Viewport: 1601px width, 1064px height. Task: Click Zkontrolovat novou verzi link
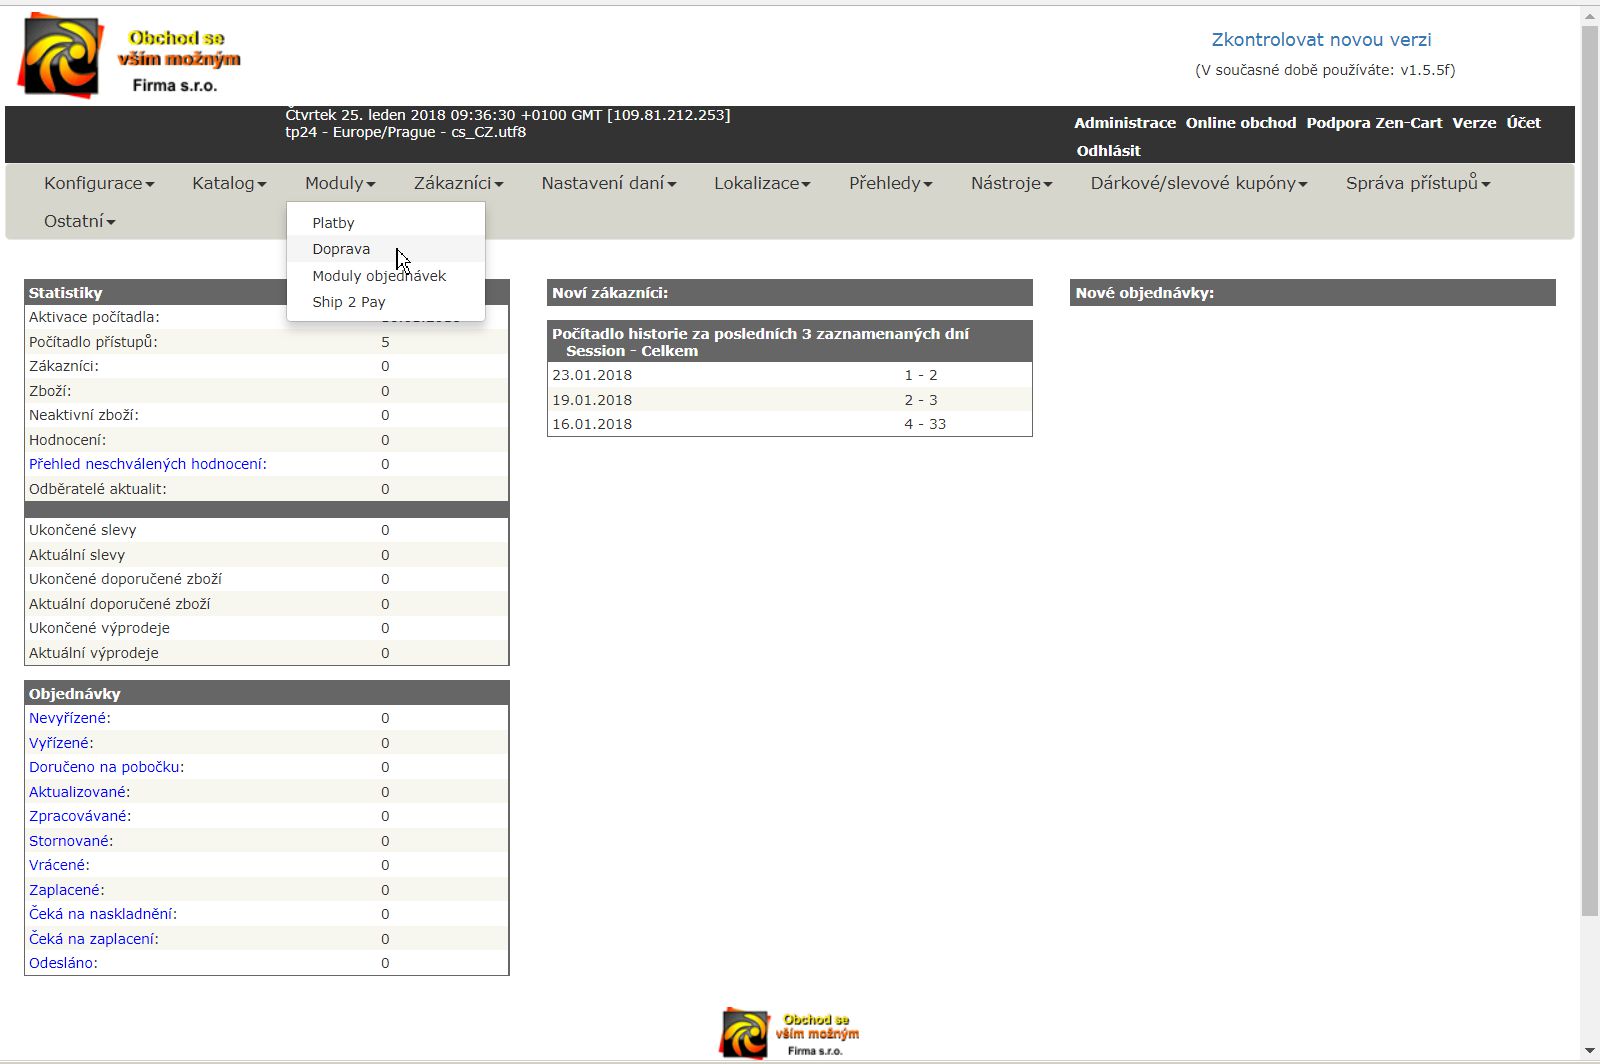point(1321,40)
